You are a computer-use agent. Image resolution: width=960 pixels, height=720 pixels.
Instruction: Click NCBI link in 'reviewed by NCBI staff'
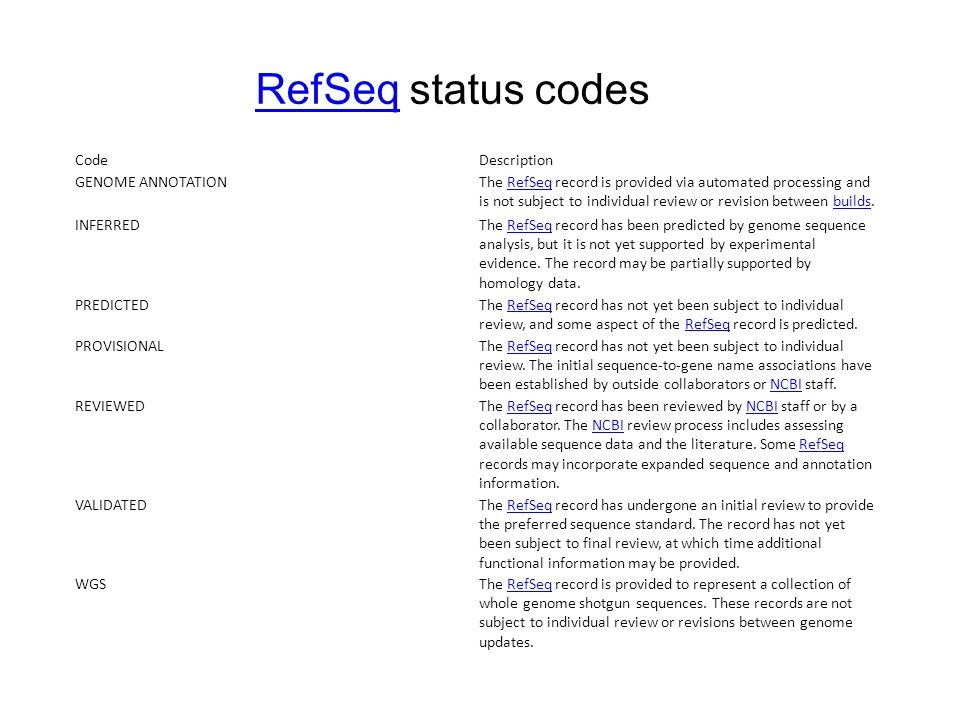[762, 406]
